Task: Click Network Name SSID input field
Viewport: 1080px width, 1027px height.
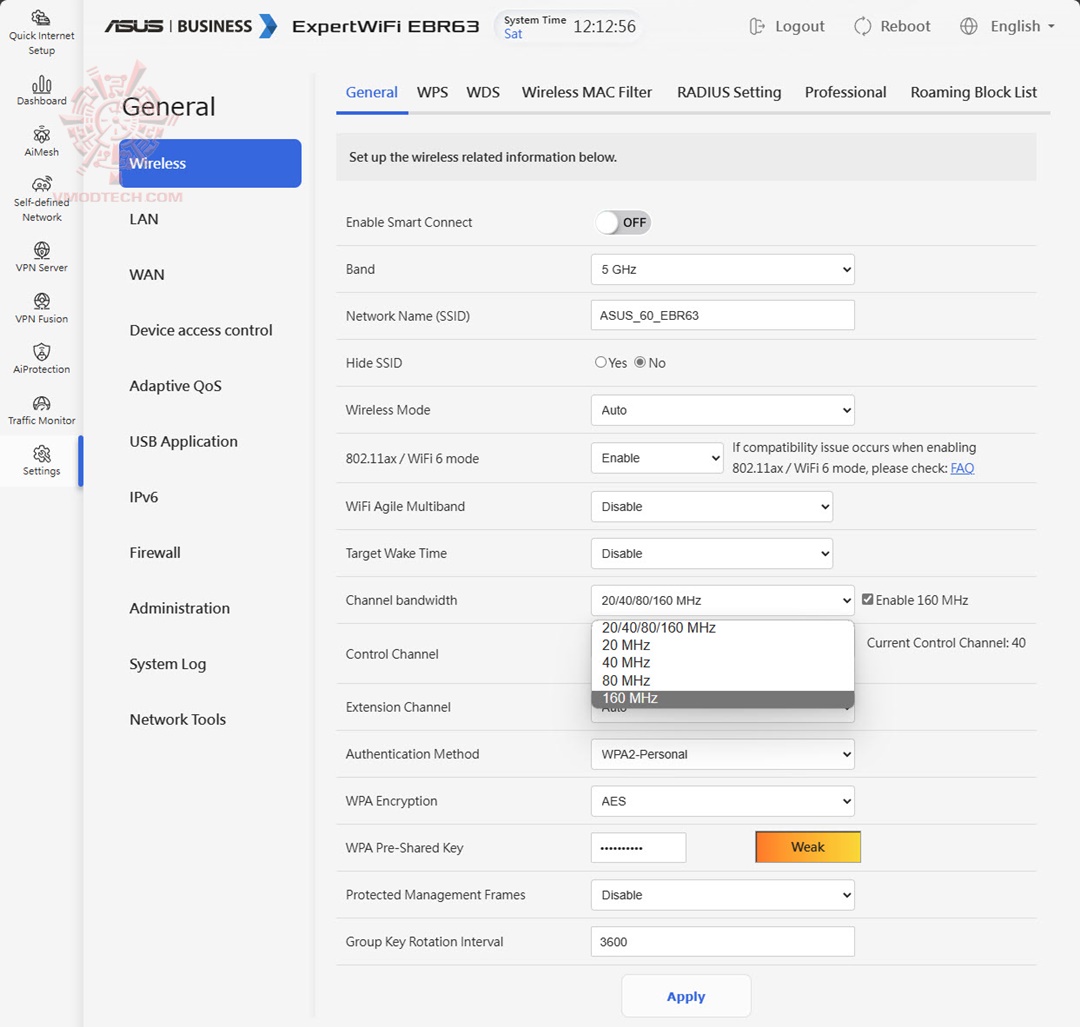Action: pos(723,315)
